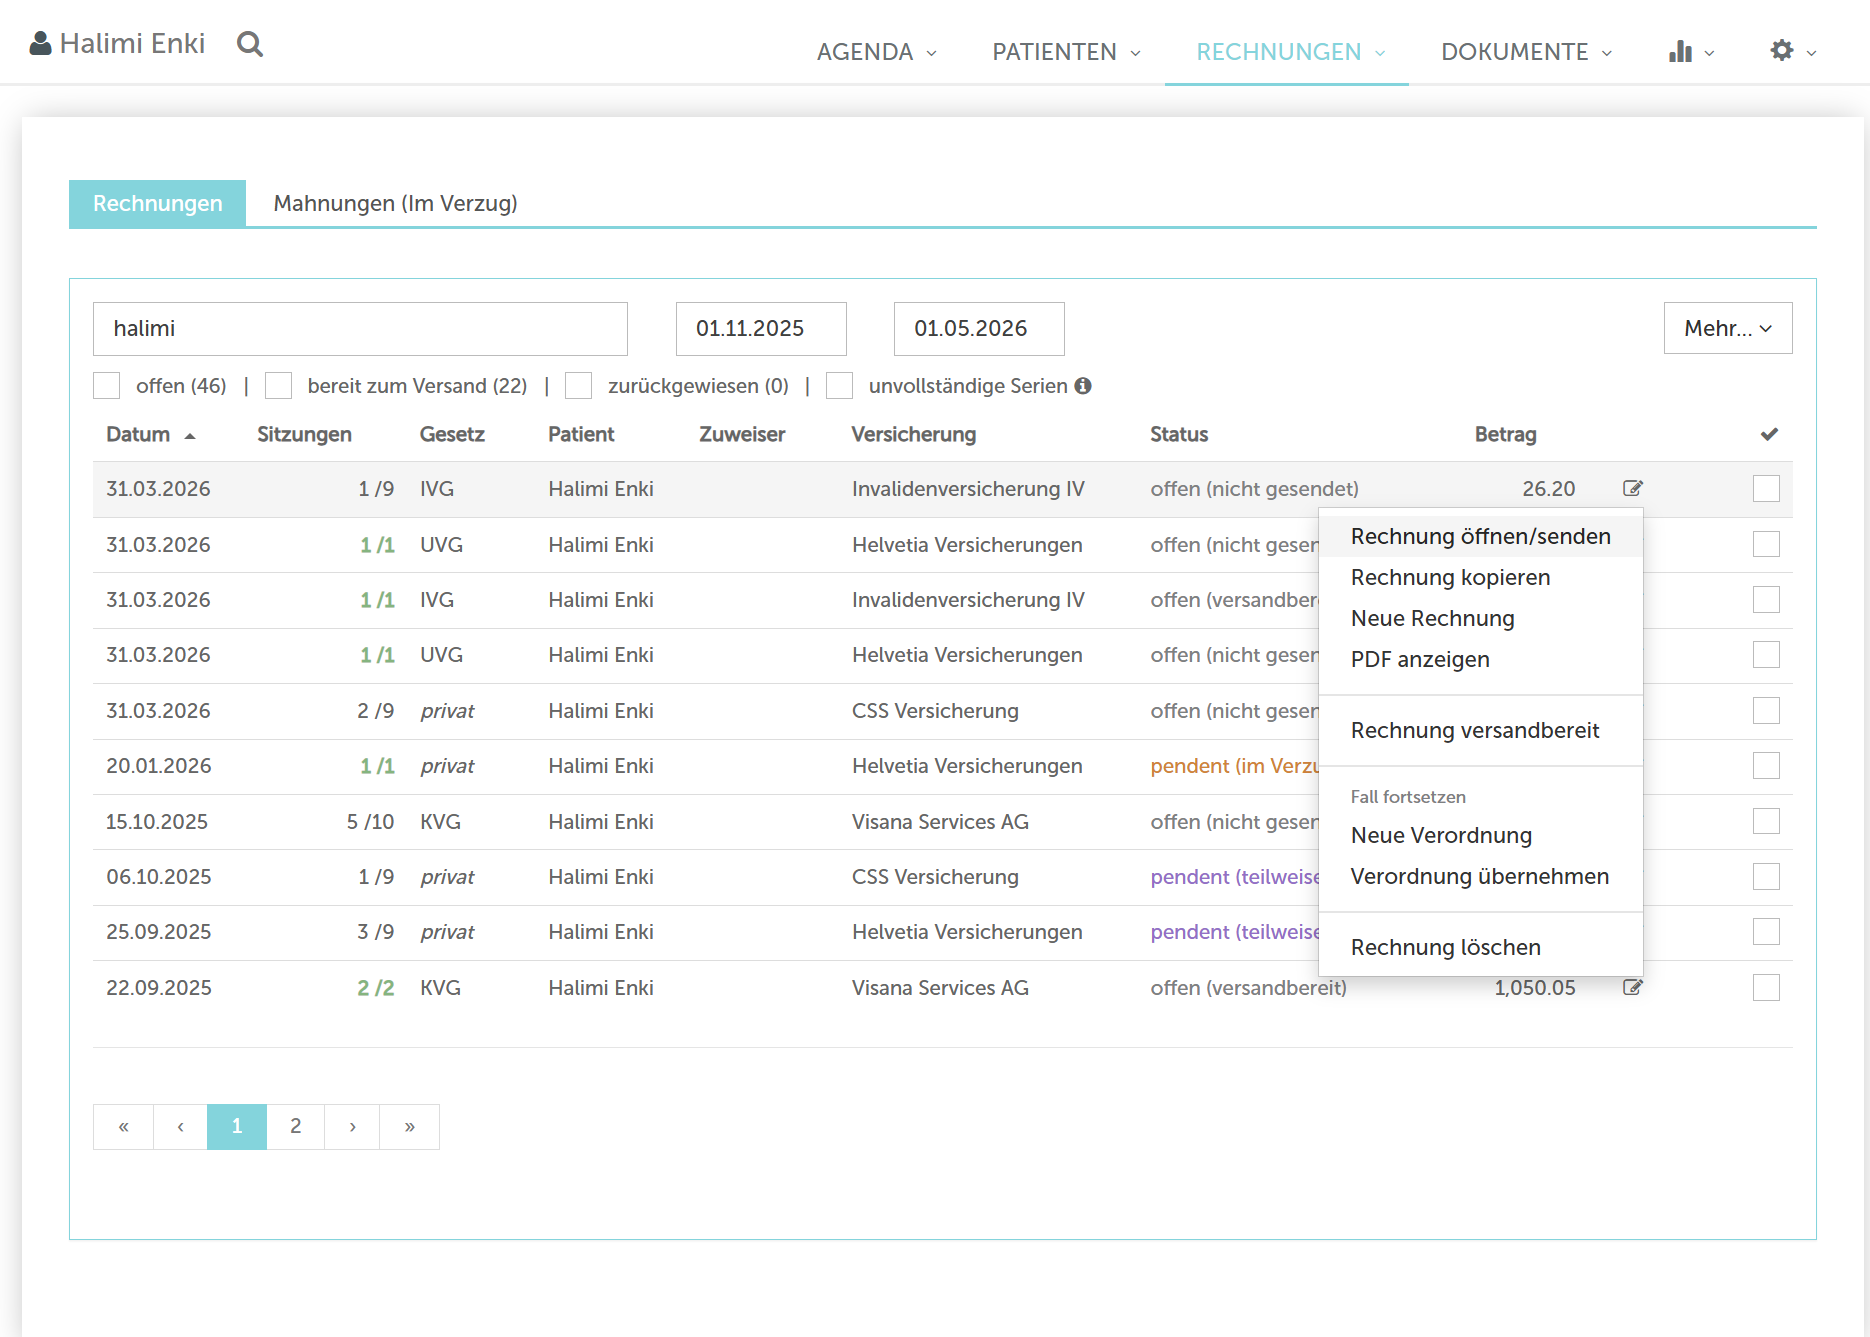This screenshot has height=1337, width=1870.
Task: Click the search field containing halimi
Action: coord(360,328)
